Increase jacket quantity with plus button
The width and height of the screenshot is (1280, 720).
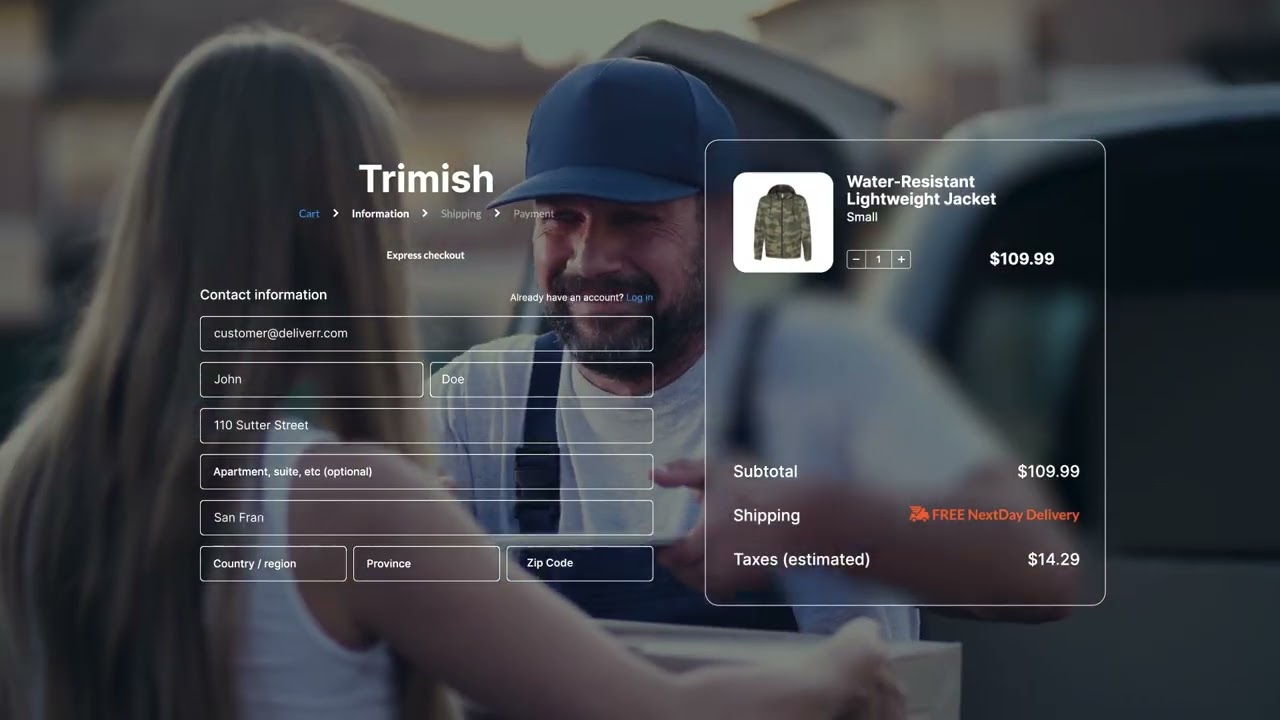901,259
